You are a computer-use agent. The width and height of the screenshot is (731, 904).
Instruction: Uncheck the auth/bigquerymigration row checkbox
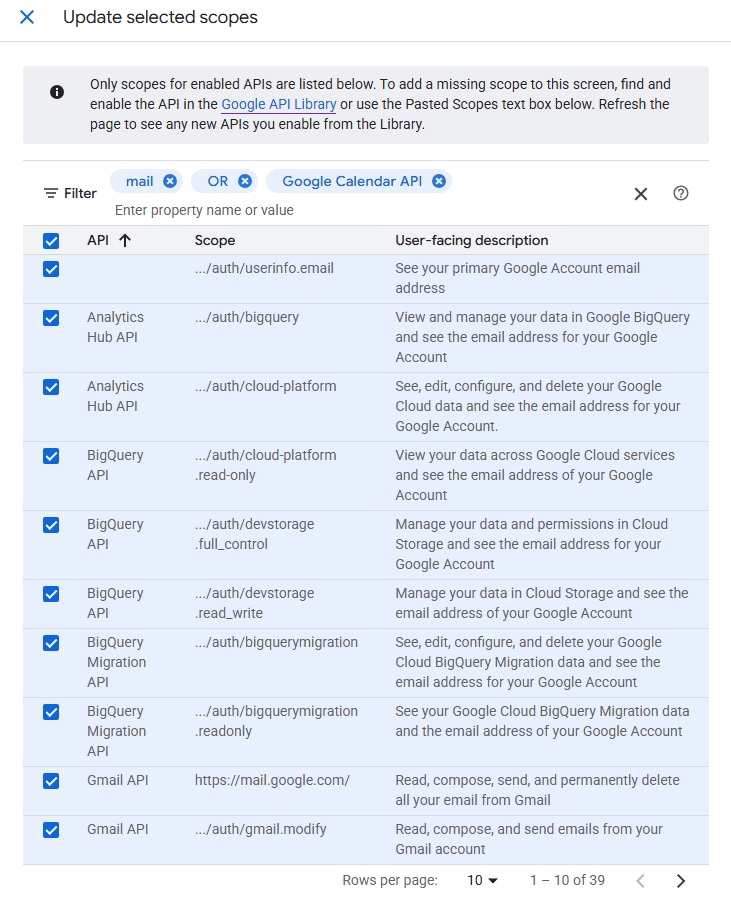click(x=51, y=643)
